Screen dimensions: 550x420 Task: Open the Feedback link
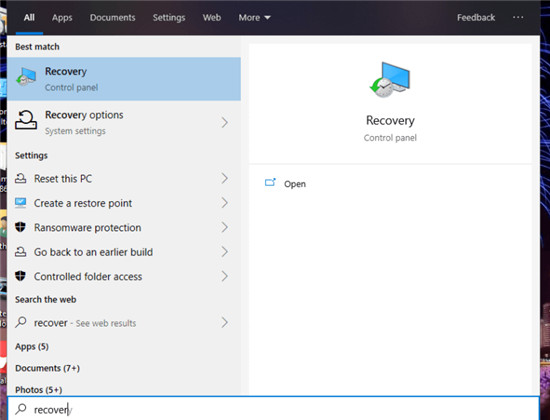[x=476, y=18]
